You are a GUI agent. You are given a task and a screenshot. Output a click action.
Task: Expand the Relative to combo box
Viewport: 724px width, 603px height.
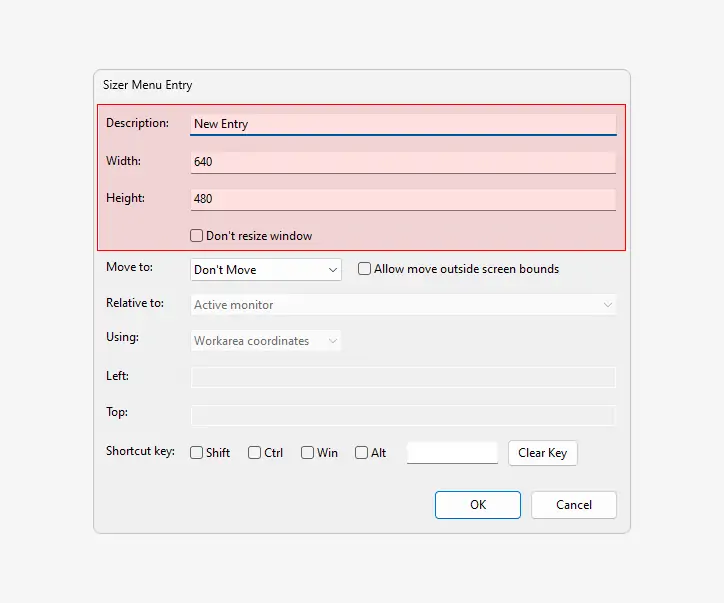click(402, 305)
